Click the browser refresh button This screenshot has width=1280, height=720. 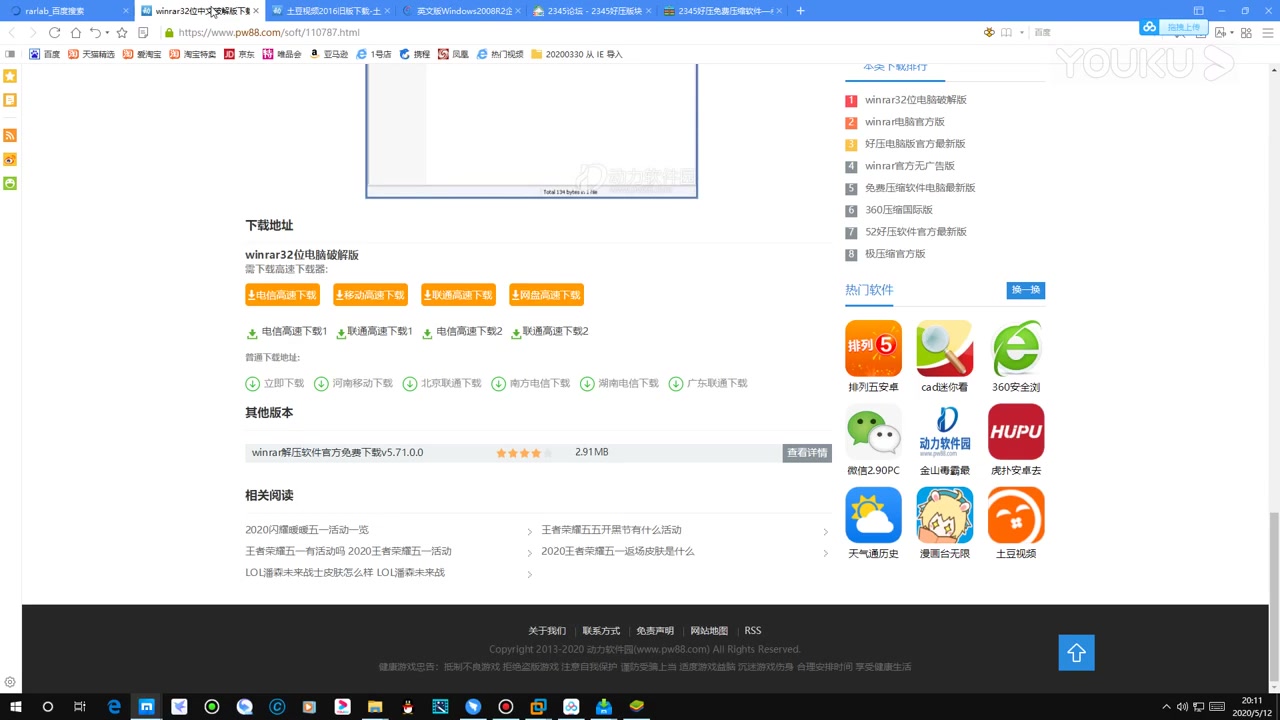coord(54,32)
